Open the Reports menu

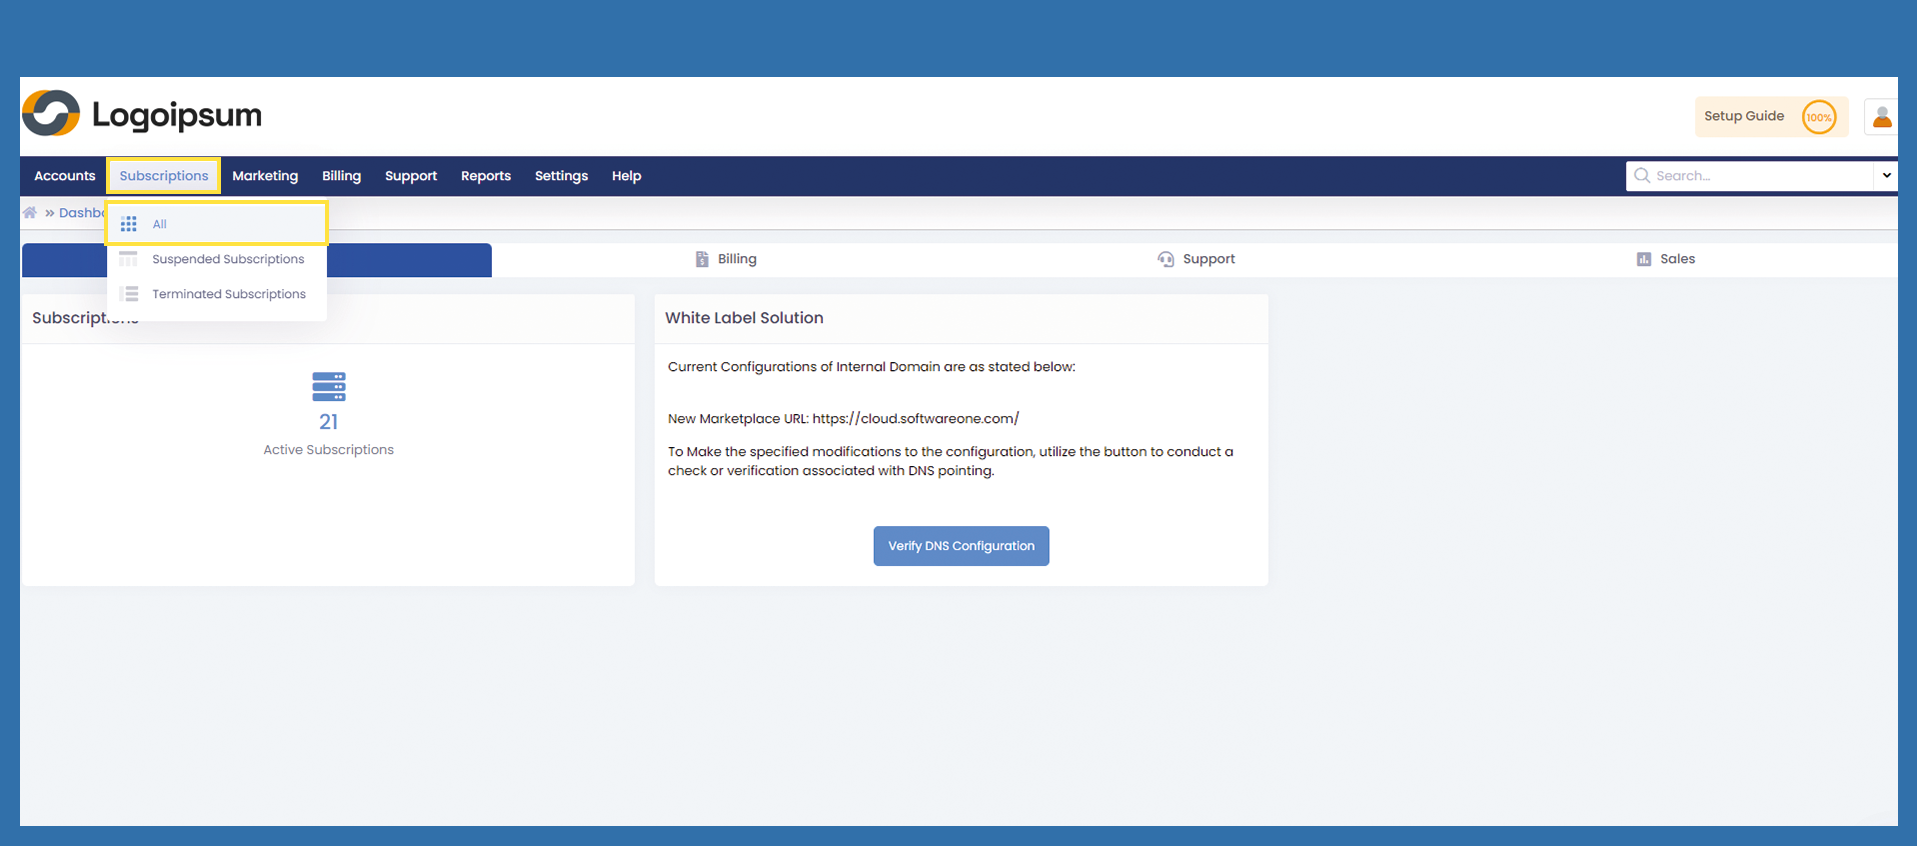486,176
